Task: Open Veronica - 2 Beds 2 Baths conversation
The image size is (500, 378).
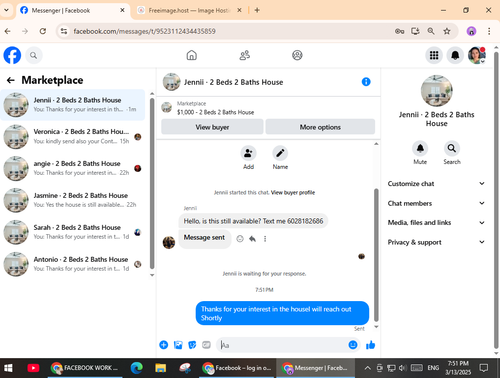Action: 73,136
